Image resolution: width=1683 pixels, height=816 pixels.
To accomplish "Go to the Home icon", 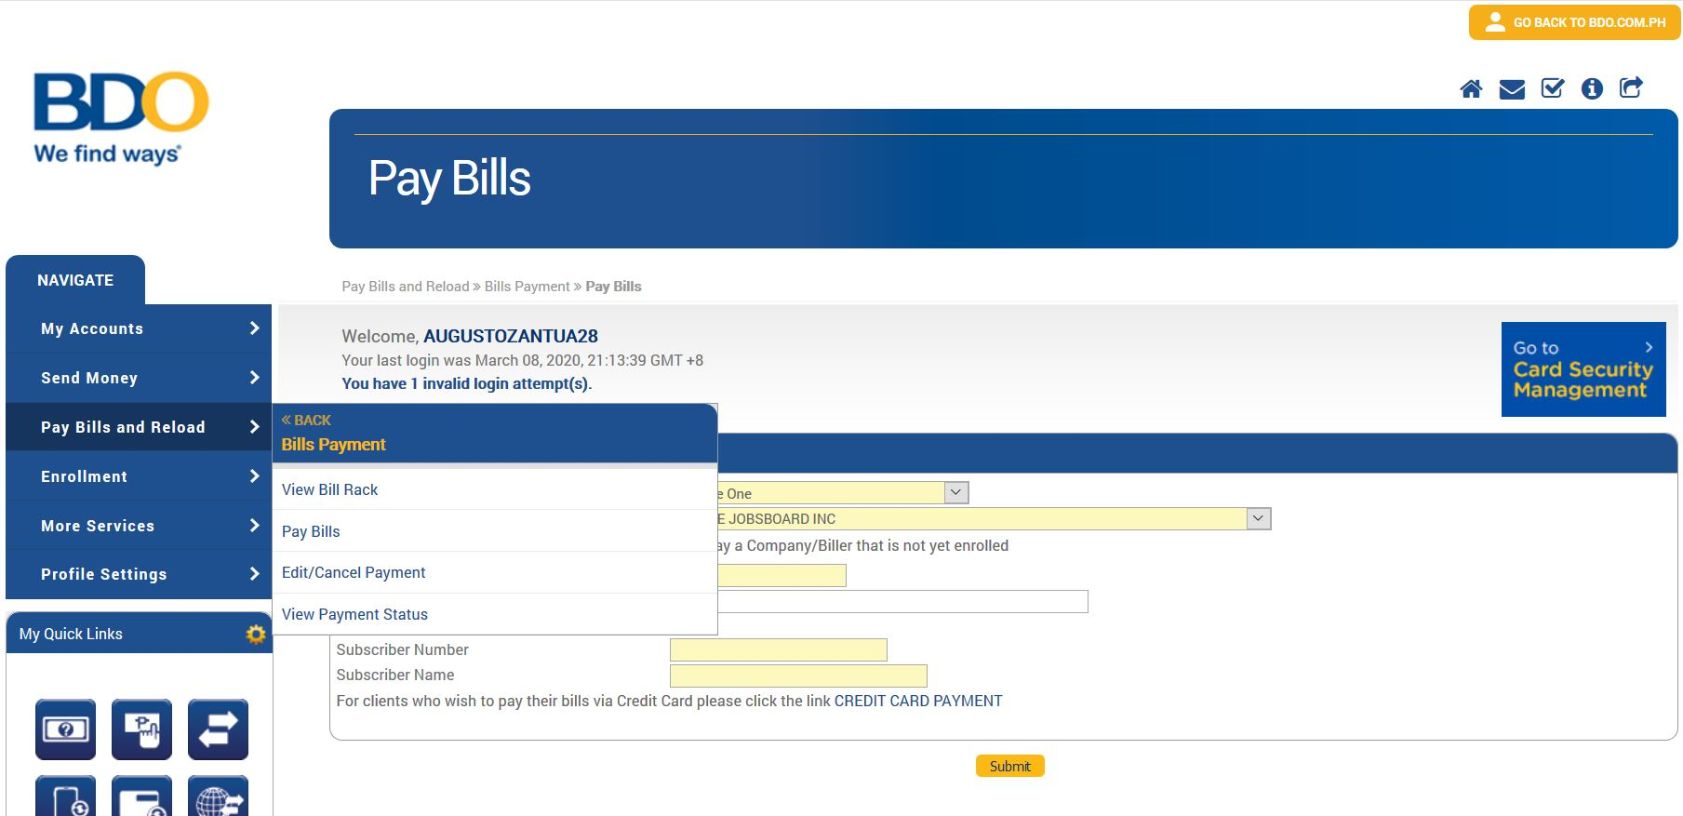I will coord(1470,89).
